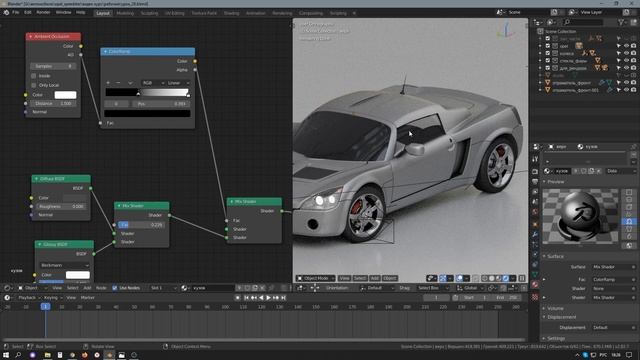
Task: Toggle the Use Nodes checkbox
Action: coord(115,288)
